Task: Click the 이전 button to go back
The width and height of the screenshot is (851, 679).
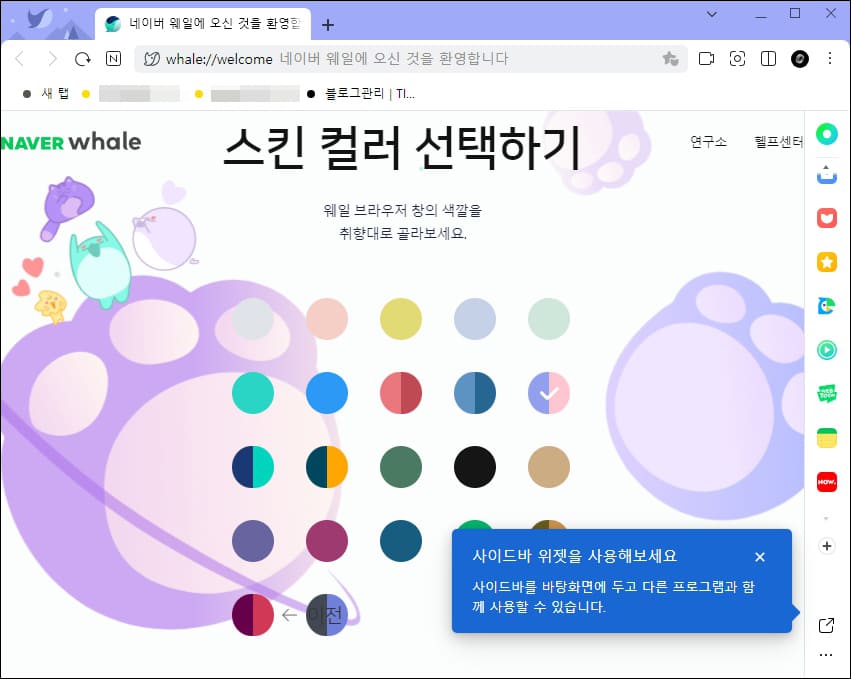Action: 313,614
